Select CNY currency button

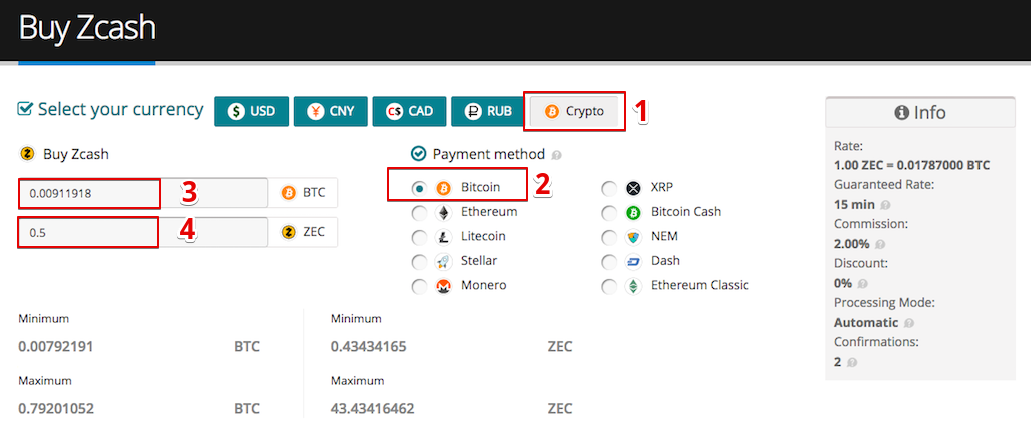[x=330, y=112]
